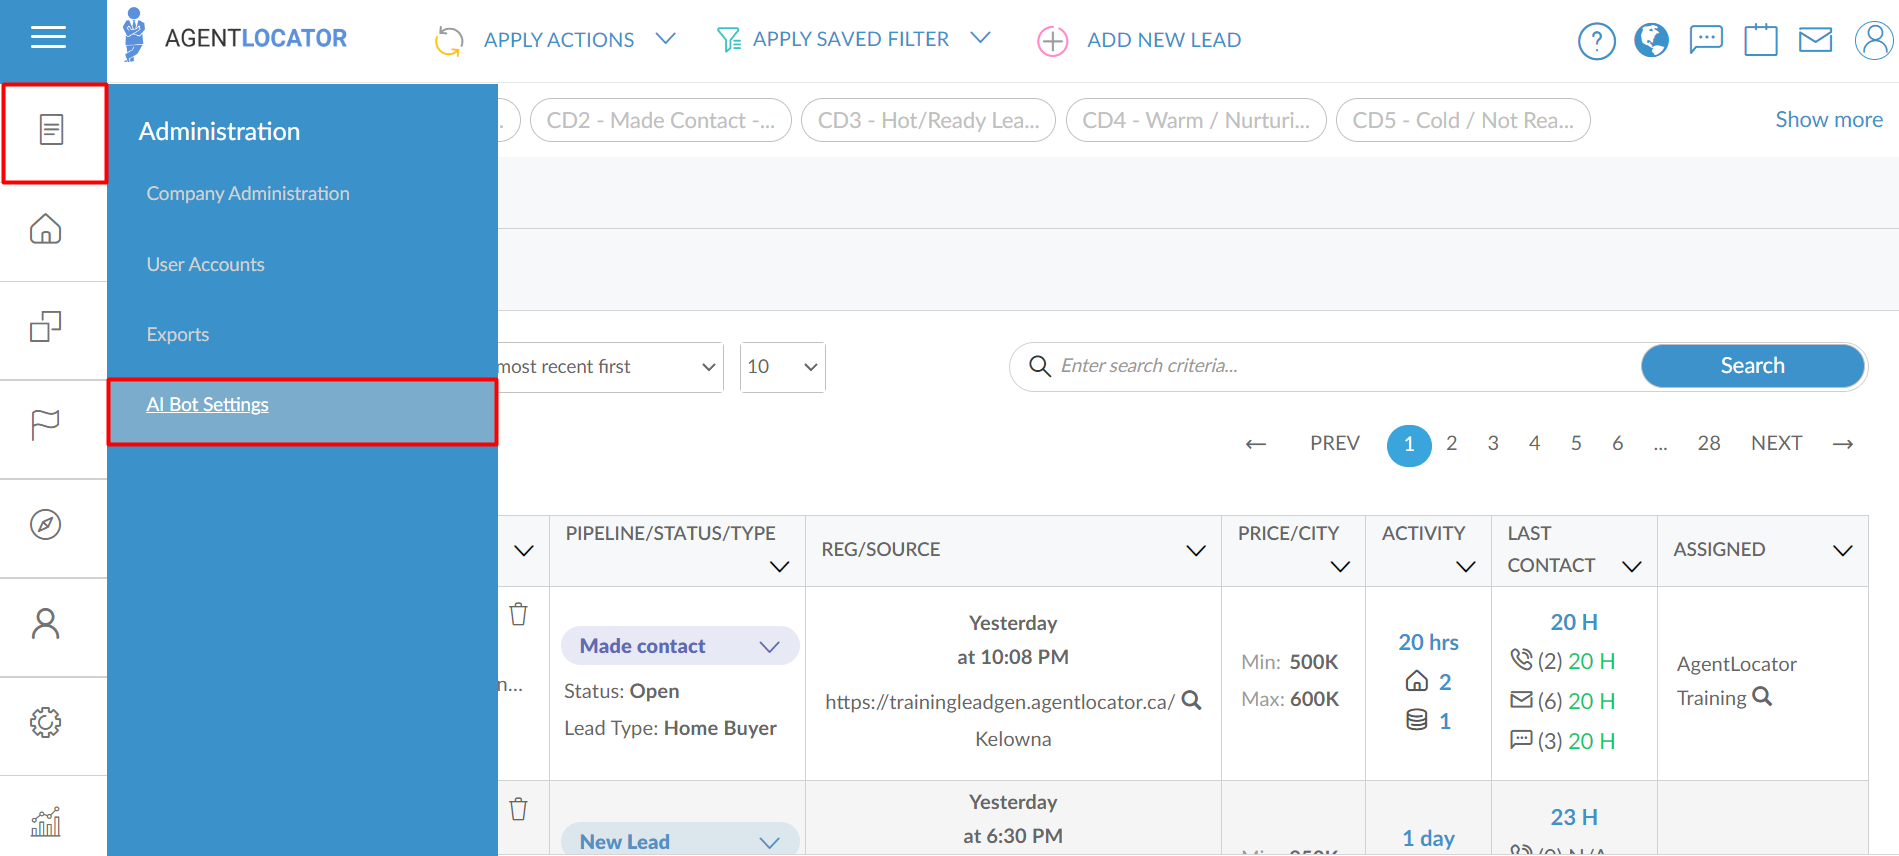This screenshot has width=1899, height=856.
Task: Open the bar chart reports icon
Action: (46, 821)
